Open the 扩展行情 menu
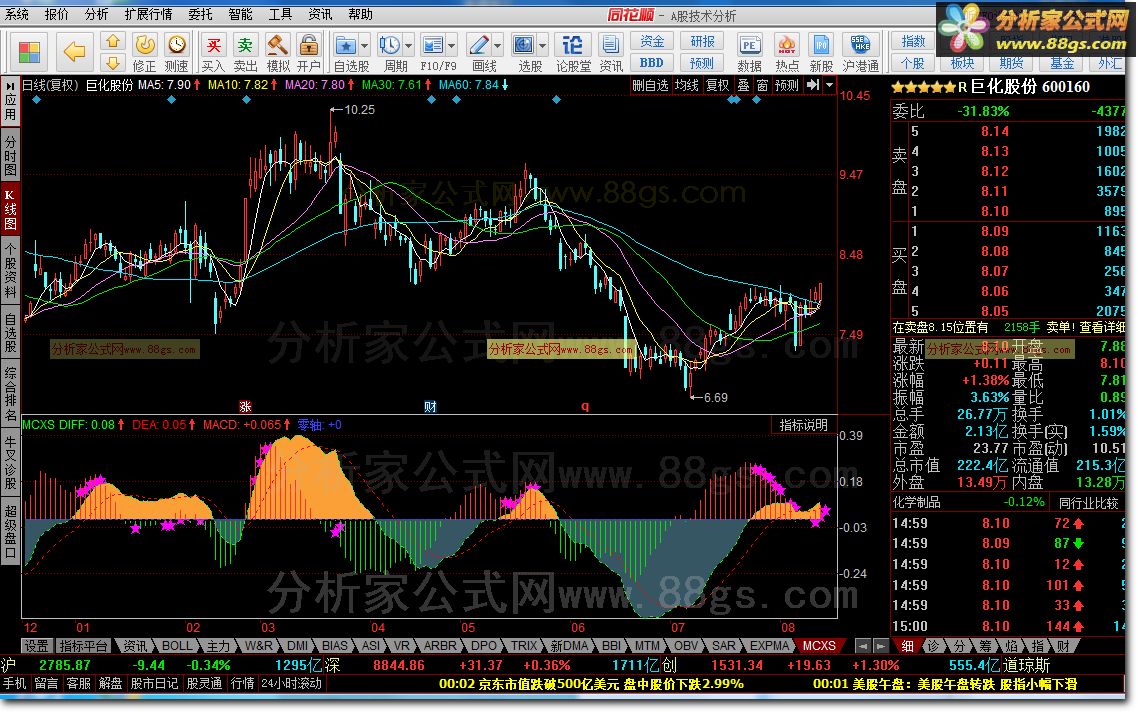Viewport: 1138px width, 712px height. pyautogui.click(x=148, y=14)
